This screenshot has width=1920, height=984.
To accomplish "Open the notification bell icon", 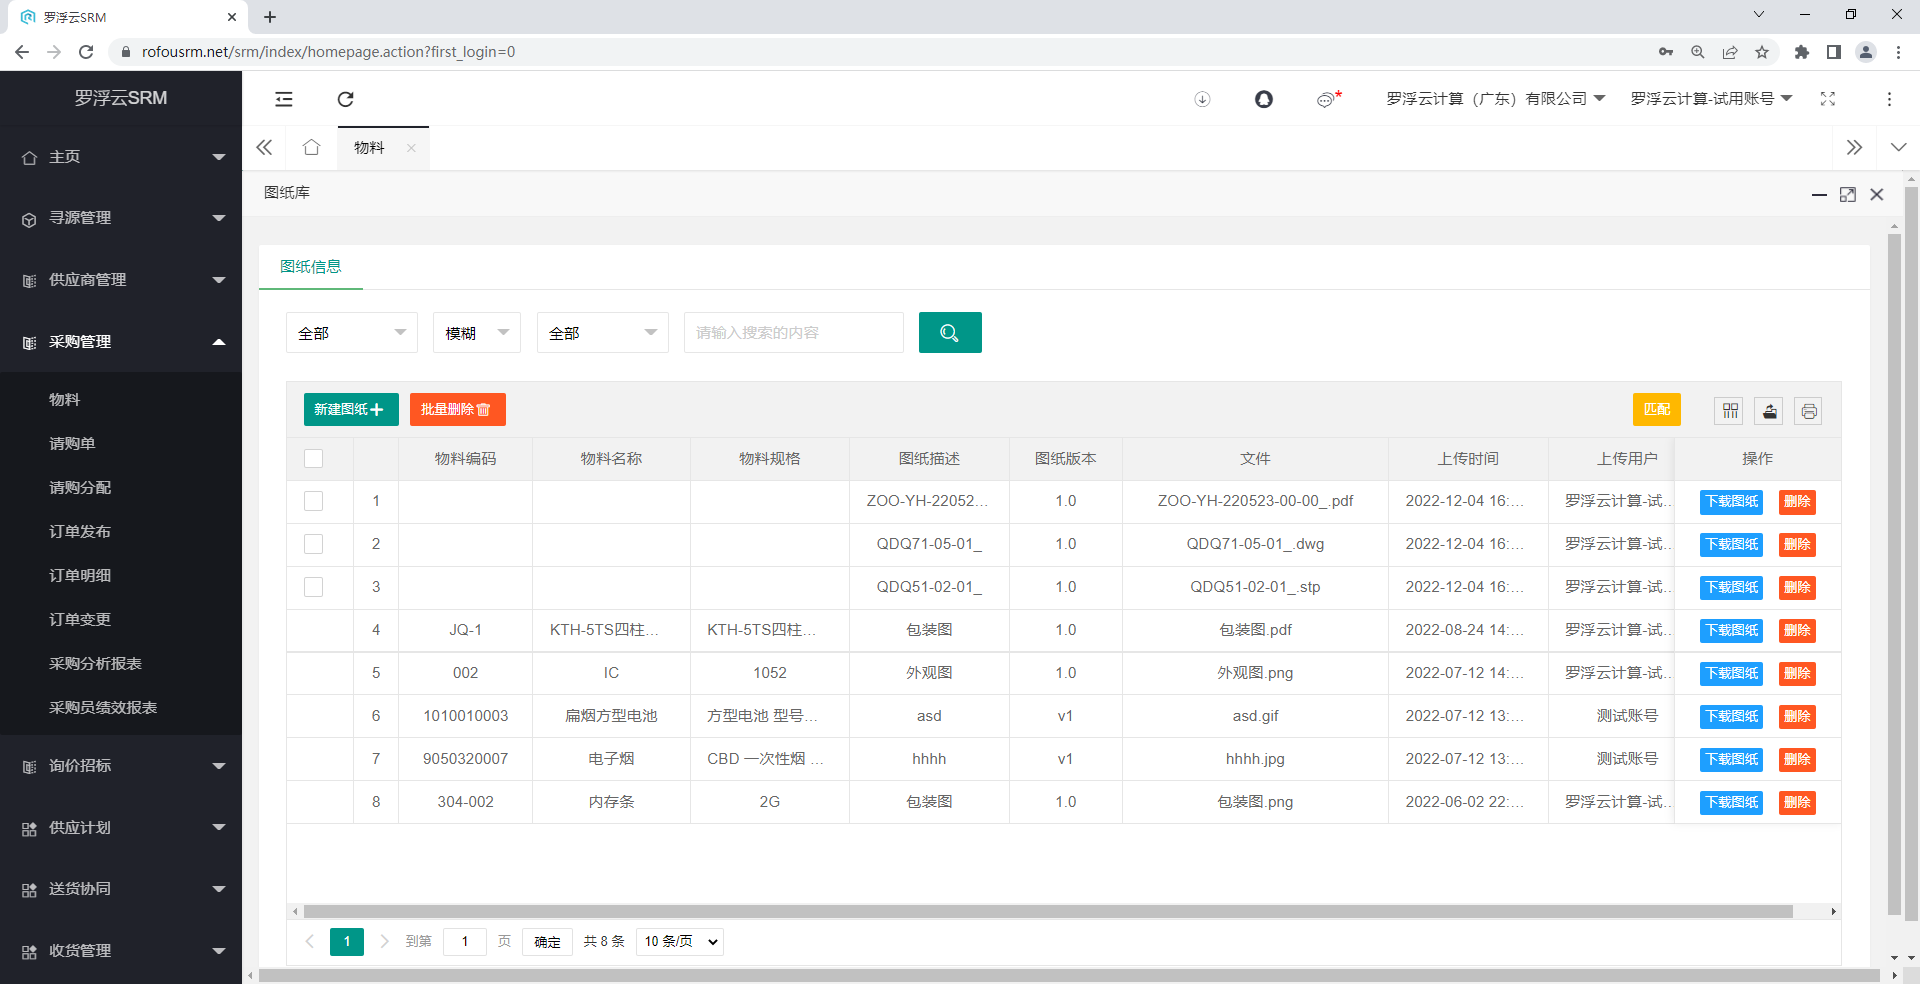I will pyautogui.click(x=1264, y=100).
